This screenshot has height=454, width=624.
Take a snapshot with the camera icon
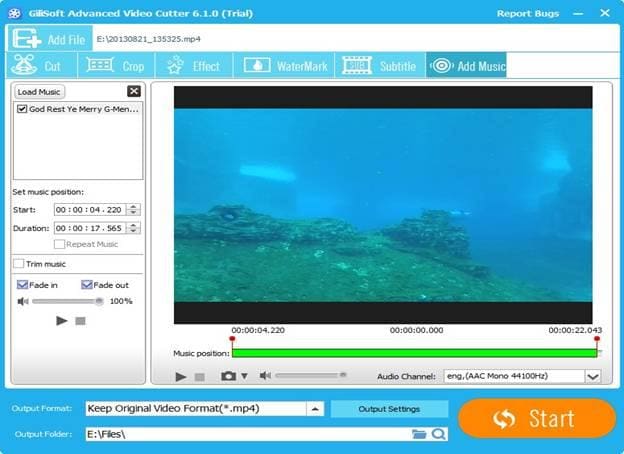[228, 376]
